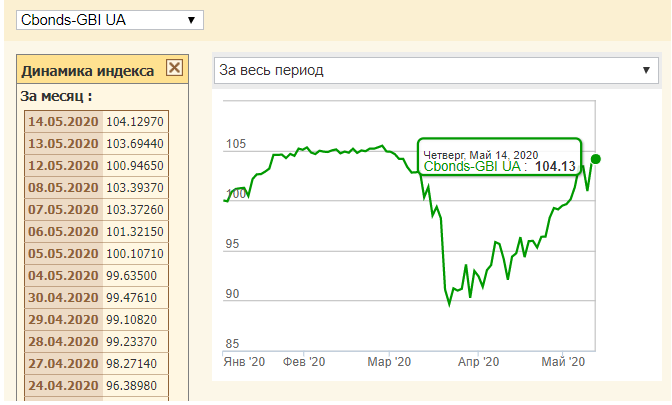
Task: Click the За месяц heading
Action: (56, 96)
